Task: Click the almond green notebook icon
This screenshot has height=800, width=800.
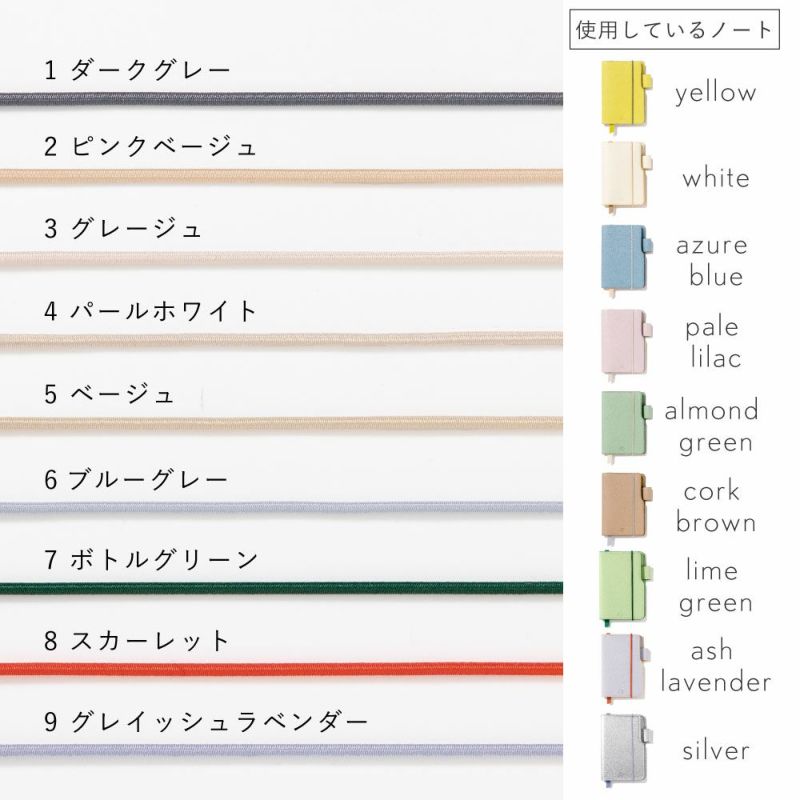Action: pyautogui.click(x=622, y=423)
